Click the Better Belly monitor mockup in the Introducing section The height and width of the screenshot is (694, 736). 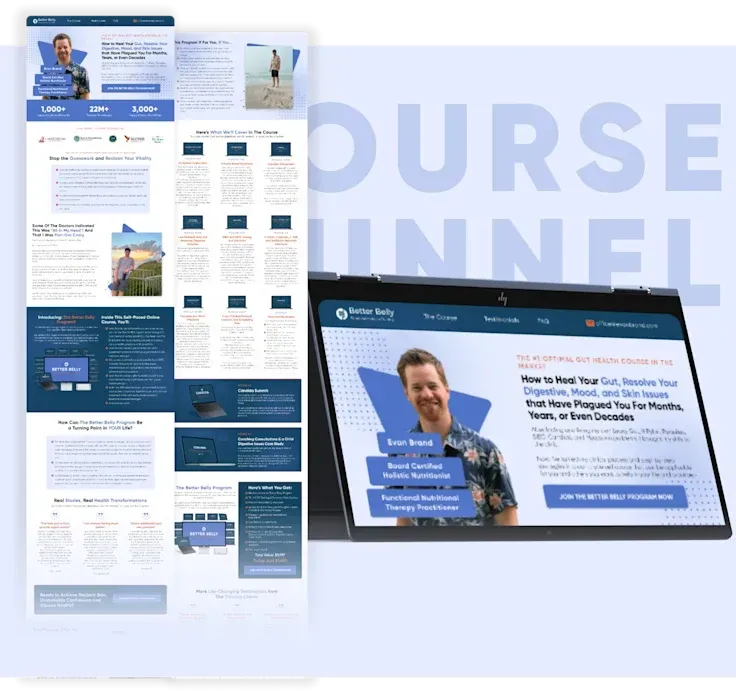pyautogui.click(x=66, y=371)
